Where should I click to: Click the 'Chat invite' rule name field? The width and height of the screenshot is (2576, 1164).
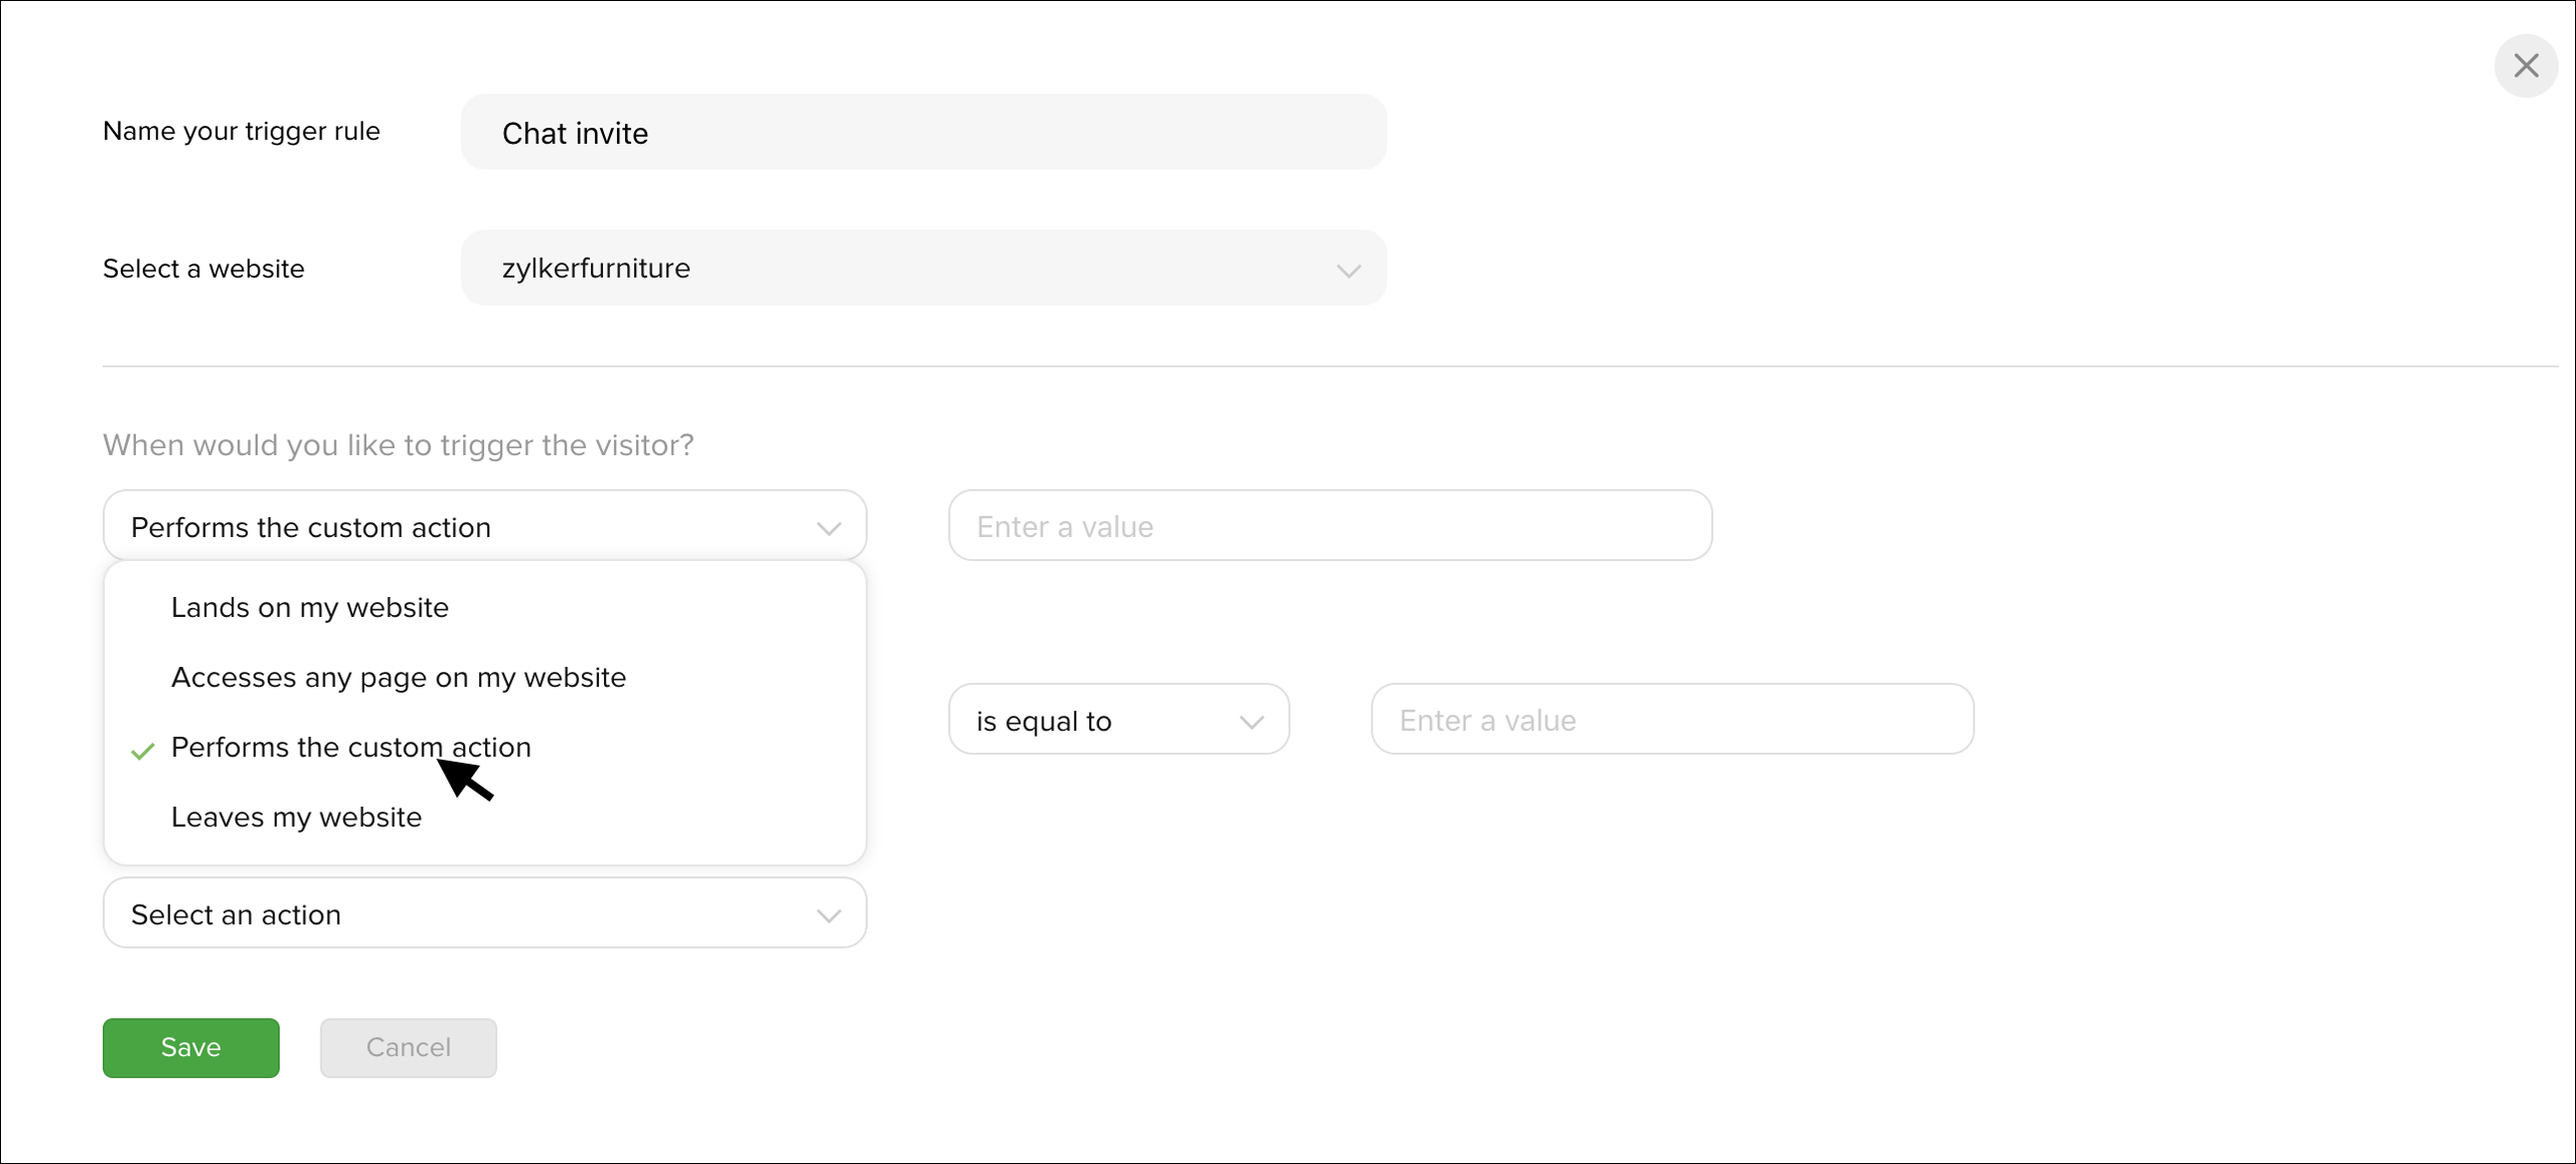tap(922, 132)
